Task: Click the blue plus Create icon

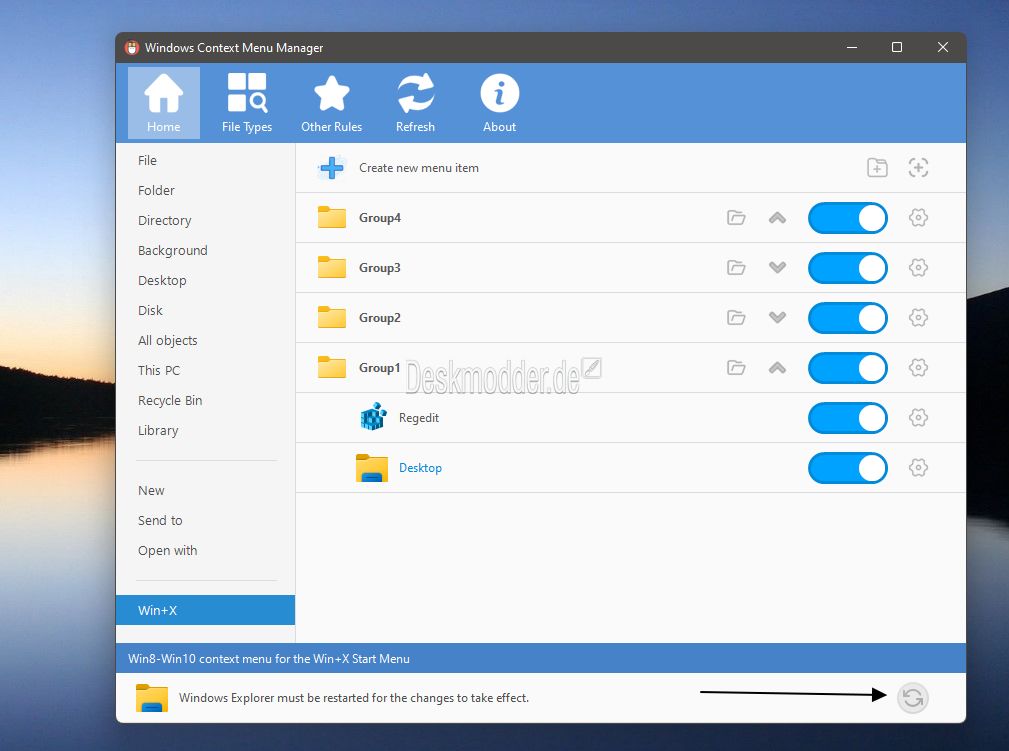Action: [x=332, y=168]
